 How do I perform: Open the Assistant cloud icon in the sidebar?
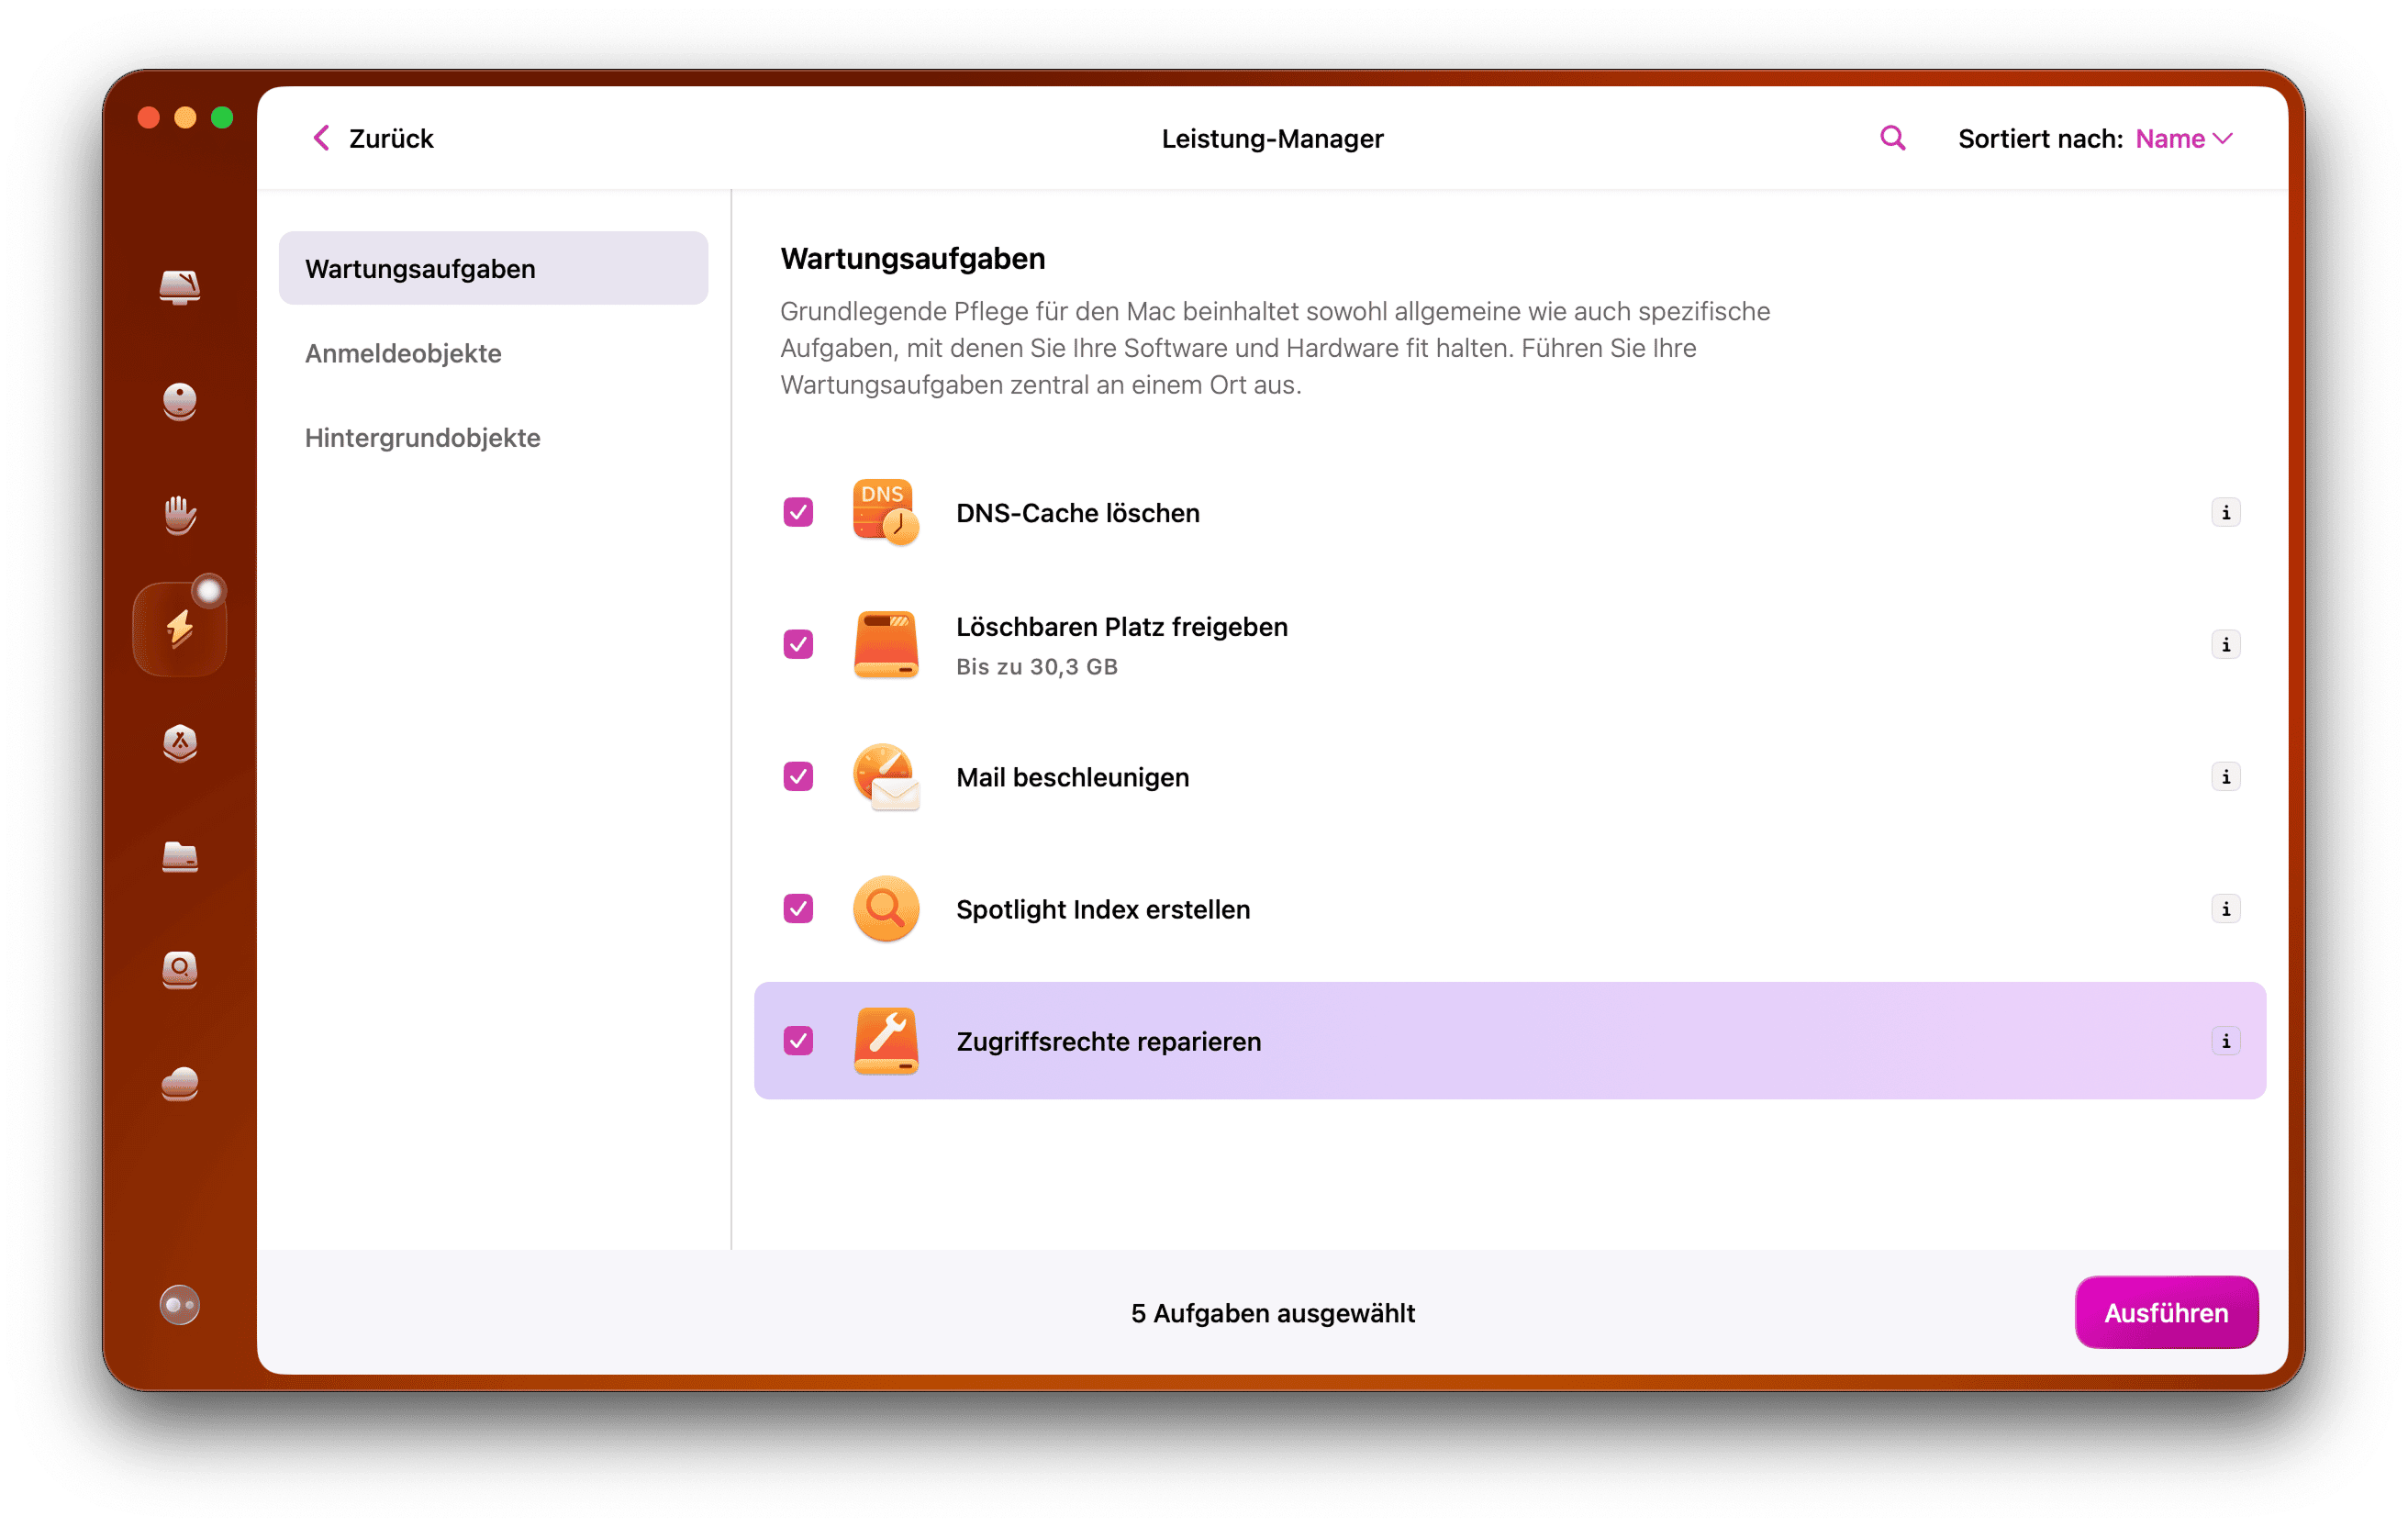pyautogui.click(x=180, y=1085)
